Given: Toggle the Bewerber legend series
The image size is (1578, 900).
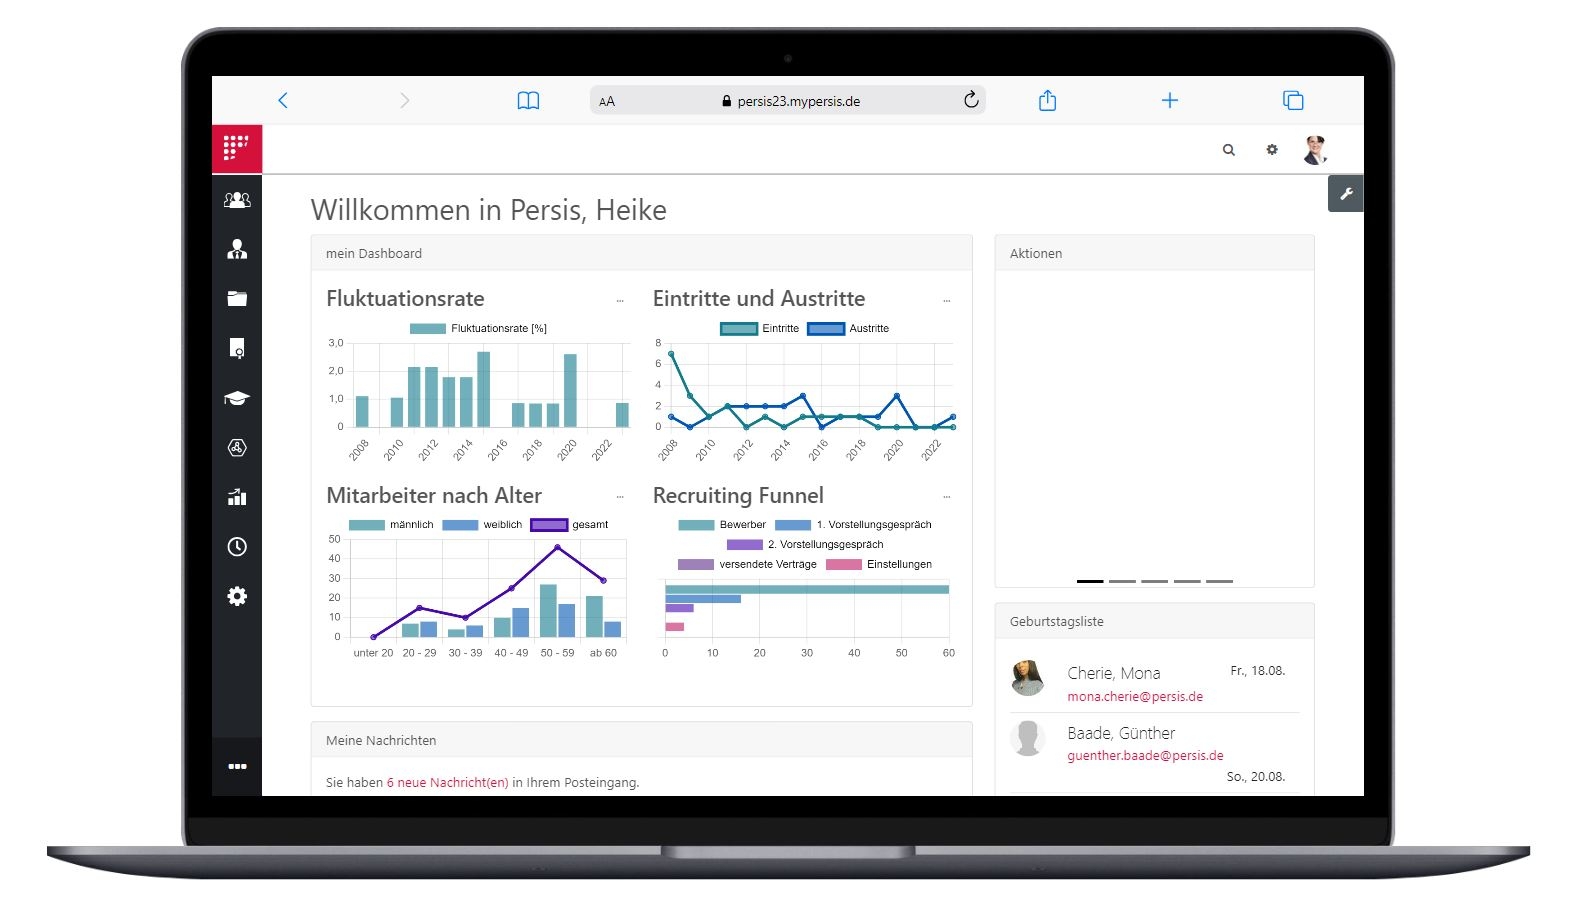Looking at the screenshot, I should [x=722, y=524].
